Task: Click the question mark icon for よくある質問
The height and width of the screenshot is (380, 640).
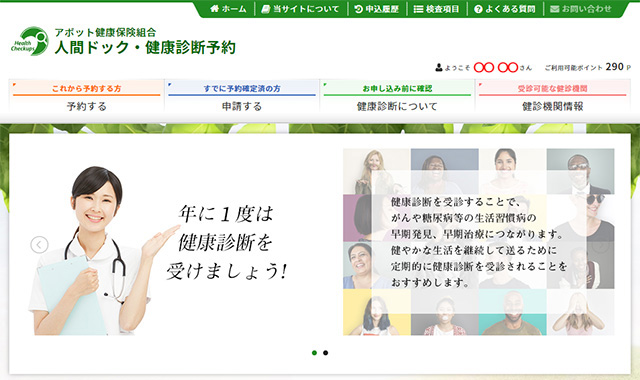Action: [x=478, y=9]
